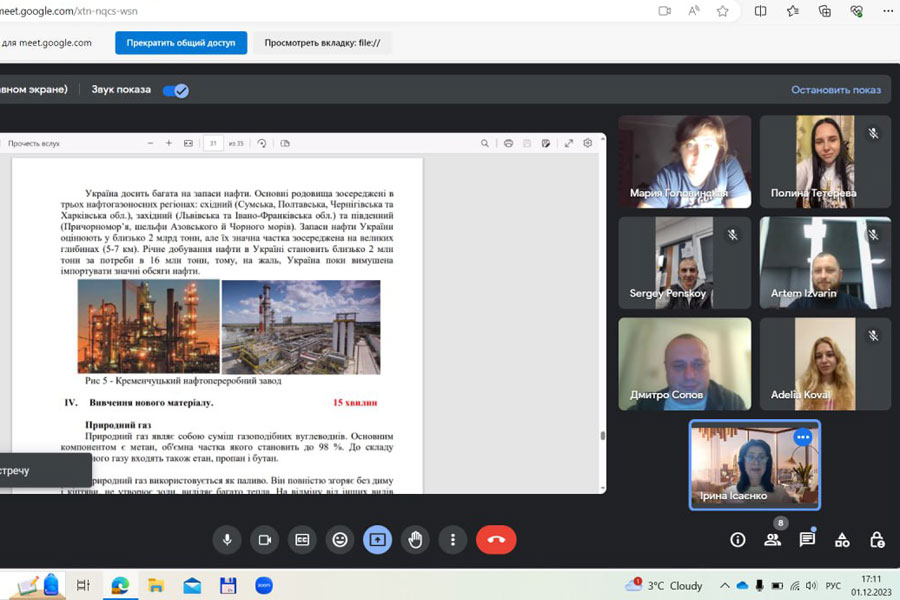Show the participants list panel
Screen dimensions: 900x600
pyautogui.click(x=772, y=540)
